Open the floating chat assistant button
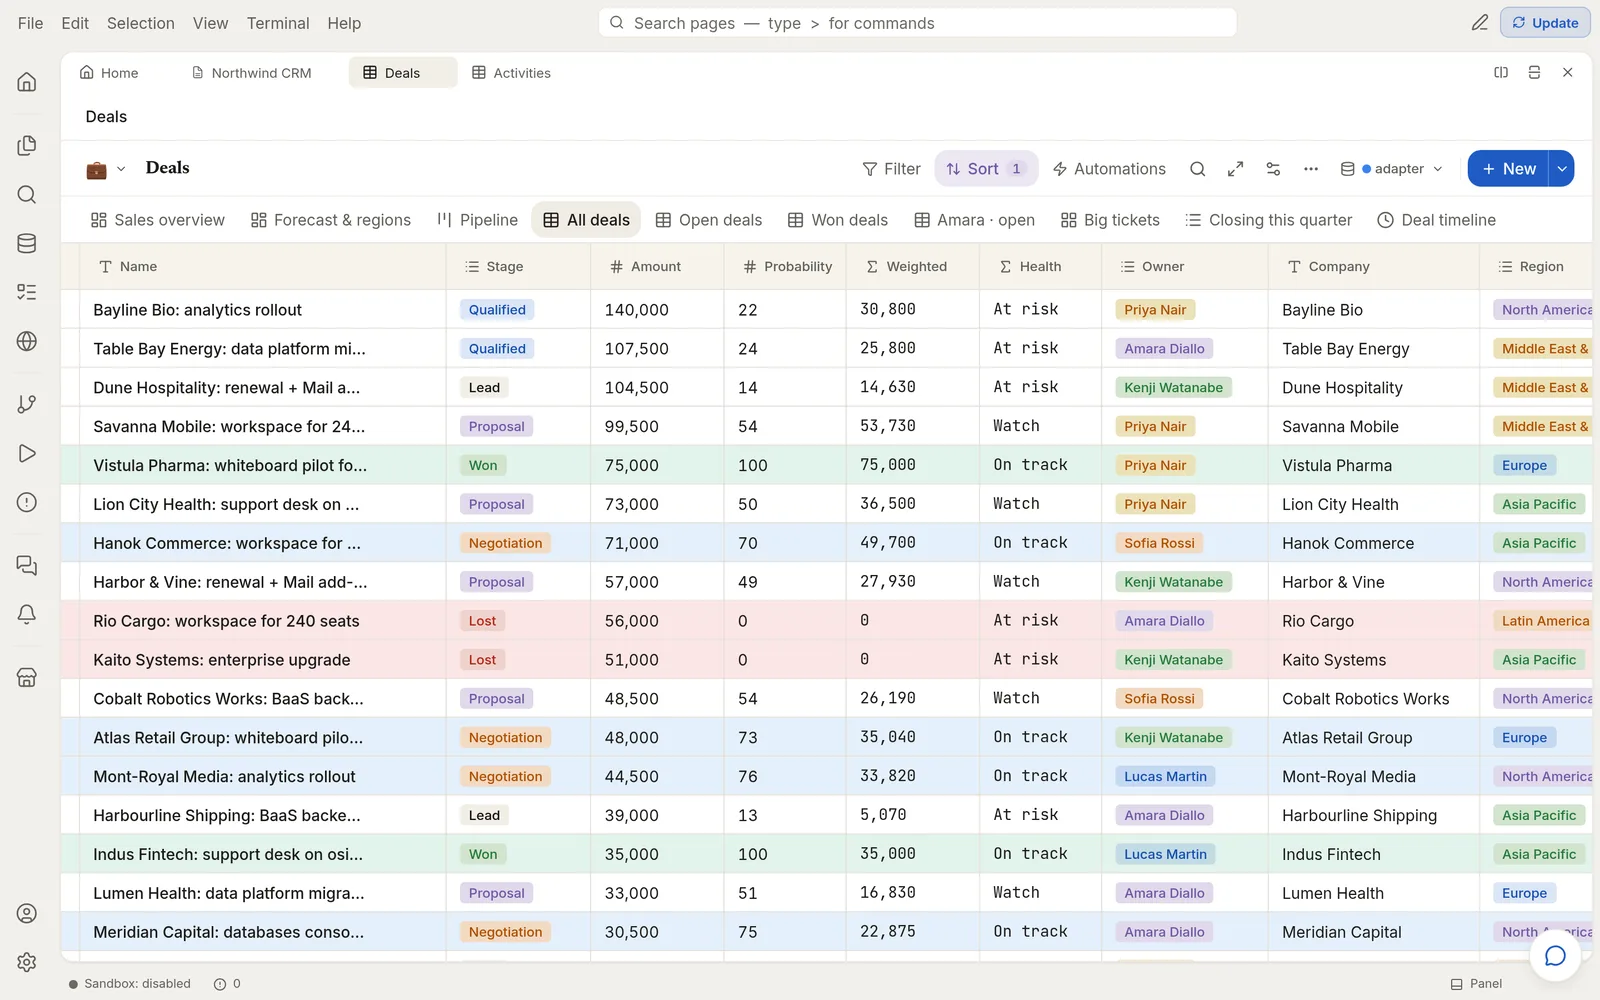Image resolution: width=1600 pixels, height=1000 pixels. [1555, 956]
